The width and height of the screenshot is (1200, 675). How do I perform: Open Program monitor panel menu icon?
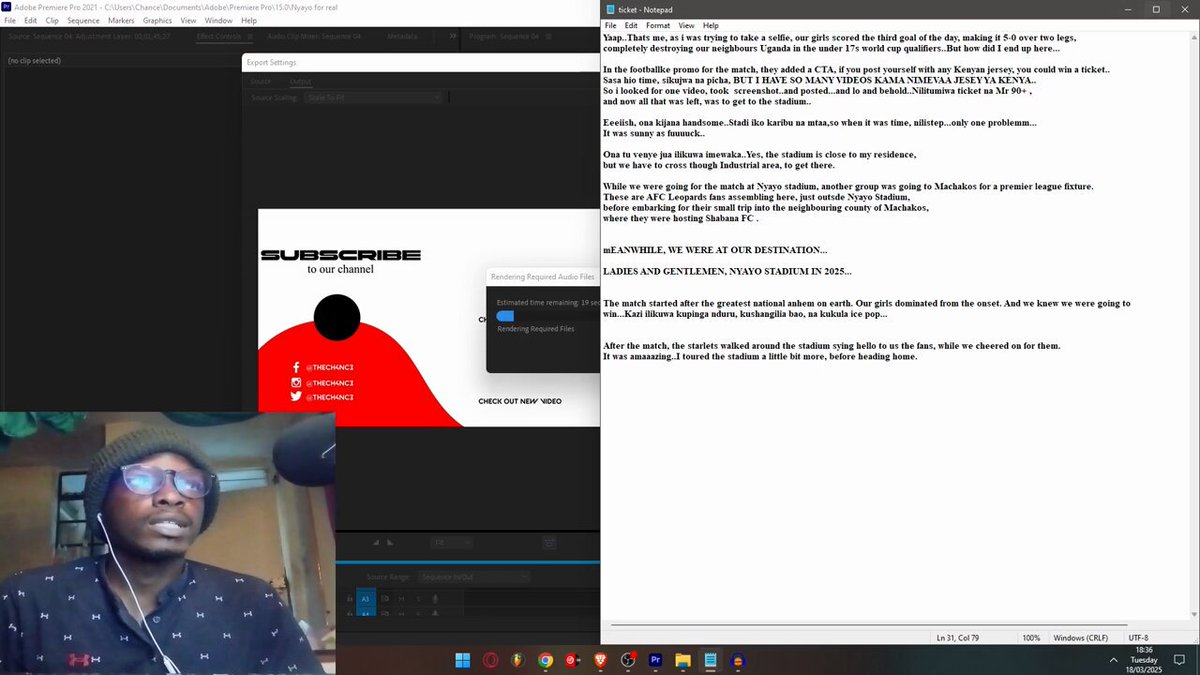click(x=548, y=36)
